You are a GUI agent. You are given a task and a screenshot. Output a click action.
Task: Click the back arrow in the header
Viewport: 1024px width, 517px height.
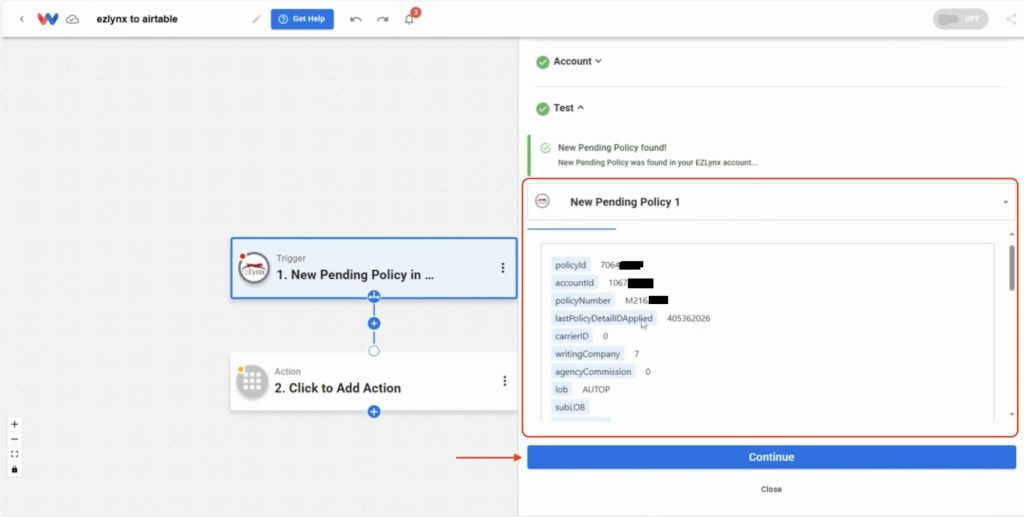tap(22, 19)
